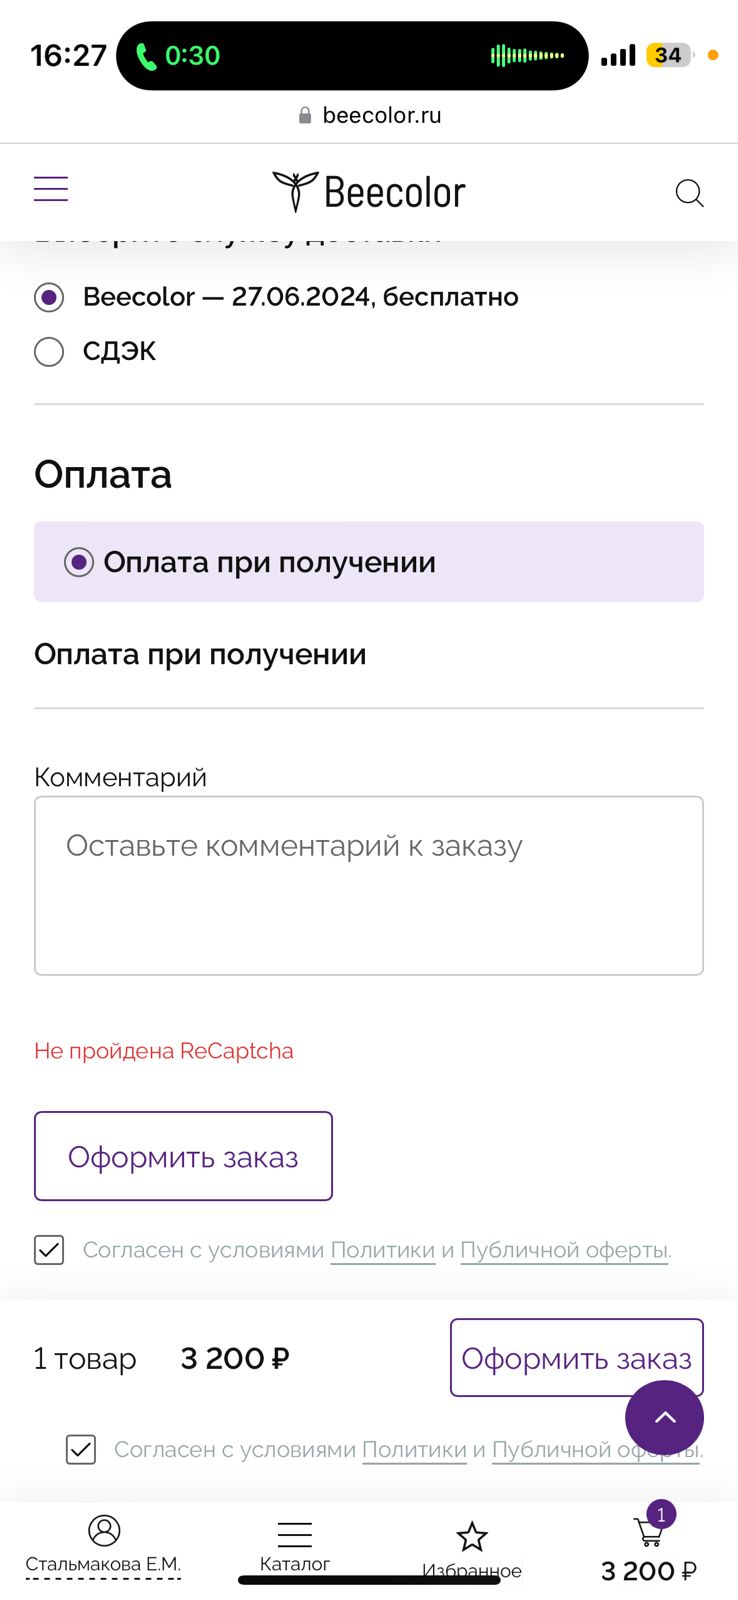Open the profile icon for Стальмакова Е.М.
738x1600 pixels.
click(104, 1531)
